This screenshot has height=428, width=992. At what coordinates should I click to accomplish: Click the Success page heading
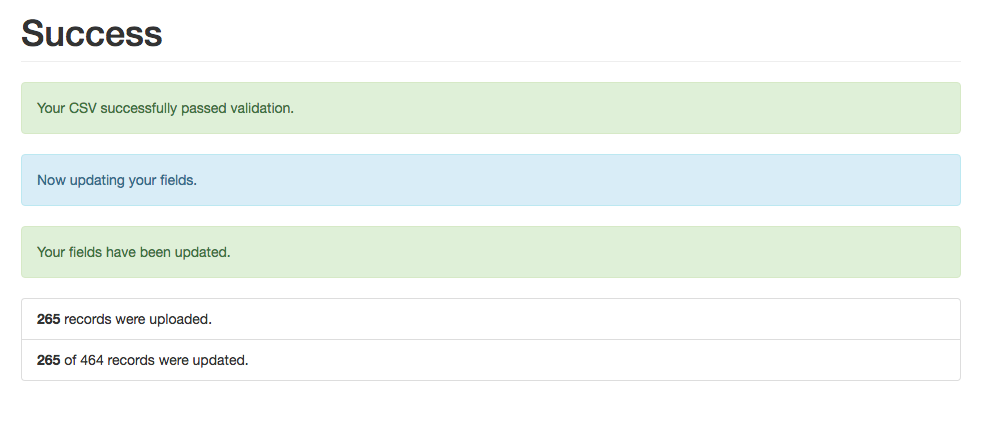pos(92,33)
